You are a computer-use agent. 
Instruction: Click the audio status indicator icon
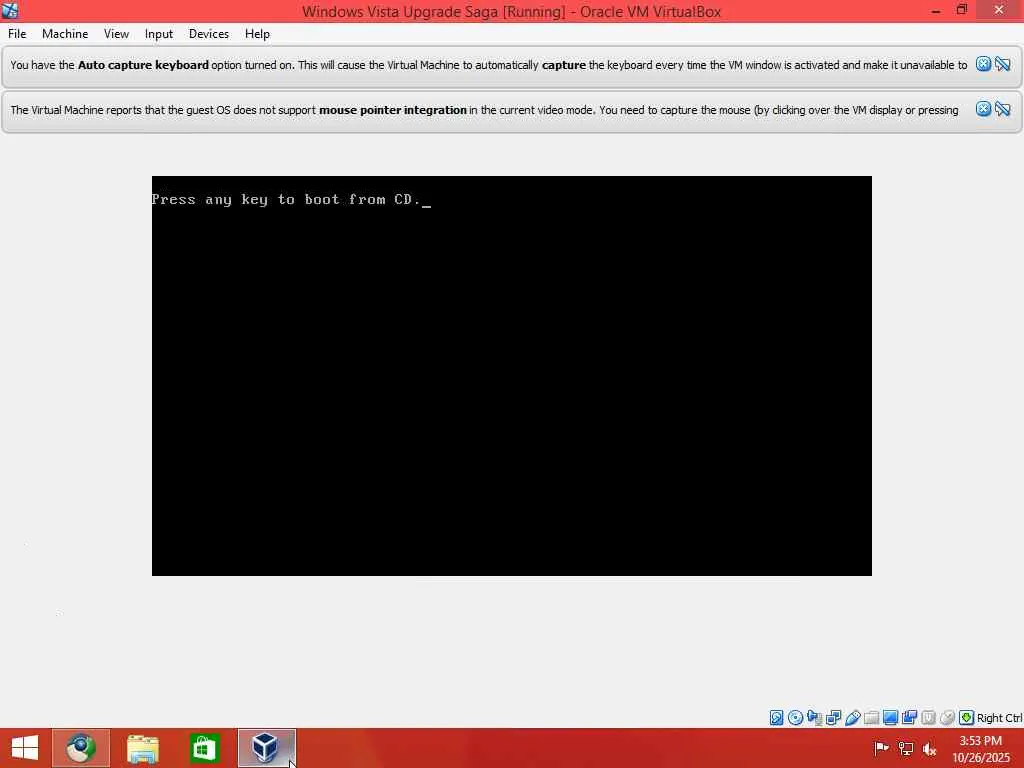[x=814, y=718]
